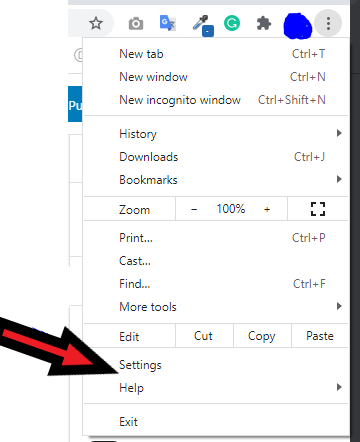Image resolution: width=360 pixels, height=442 pixels.
Task: Open the blue profile avatar
Action: [x=298, y=26]
